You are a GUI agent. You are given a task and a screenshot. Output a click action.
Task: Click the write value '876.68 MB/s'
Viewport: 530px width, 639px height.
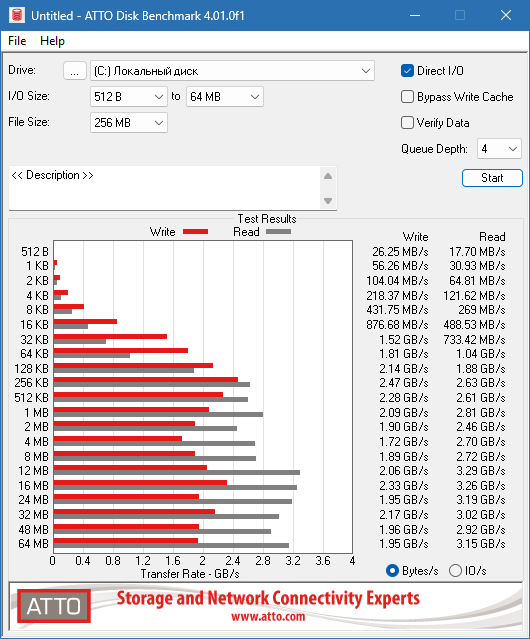click(397, 325)
